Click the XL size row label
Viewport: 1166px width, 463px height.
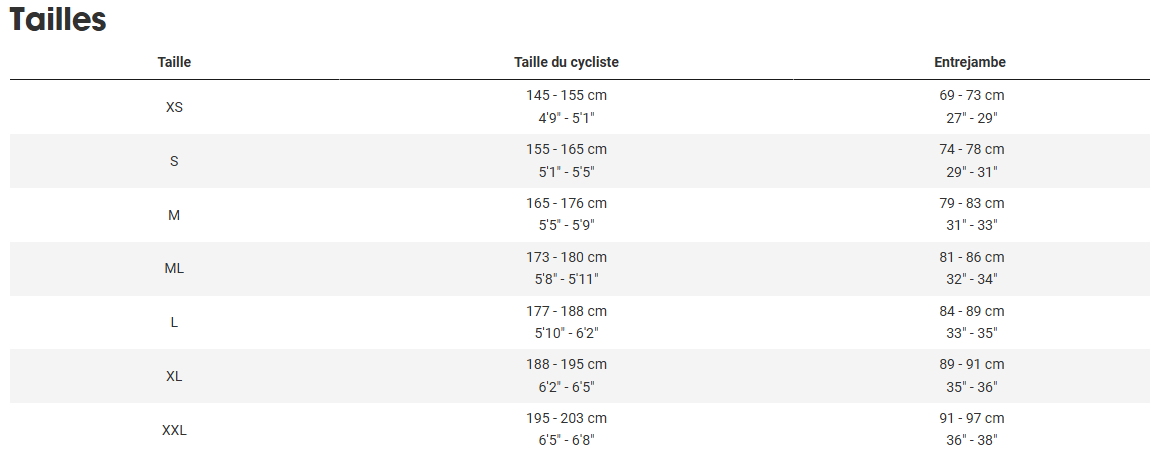tap(174, 377)
